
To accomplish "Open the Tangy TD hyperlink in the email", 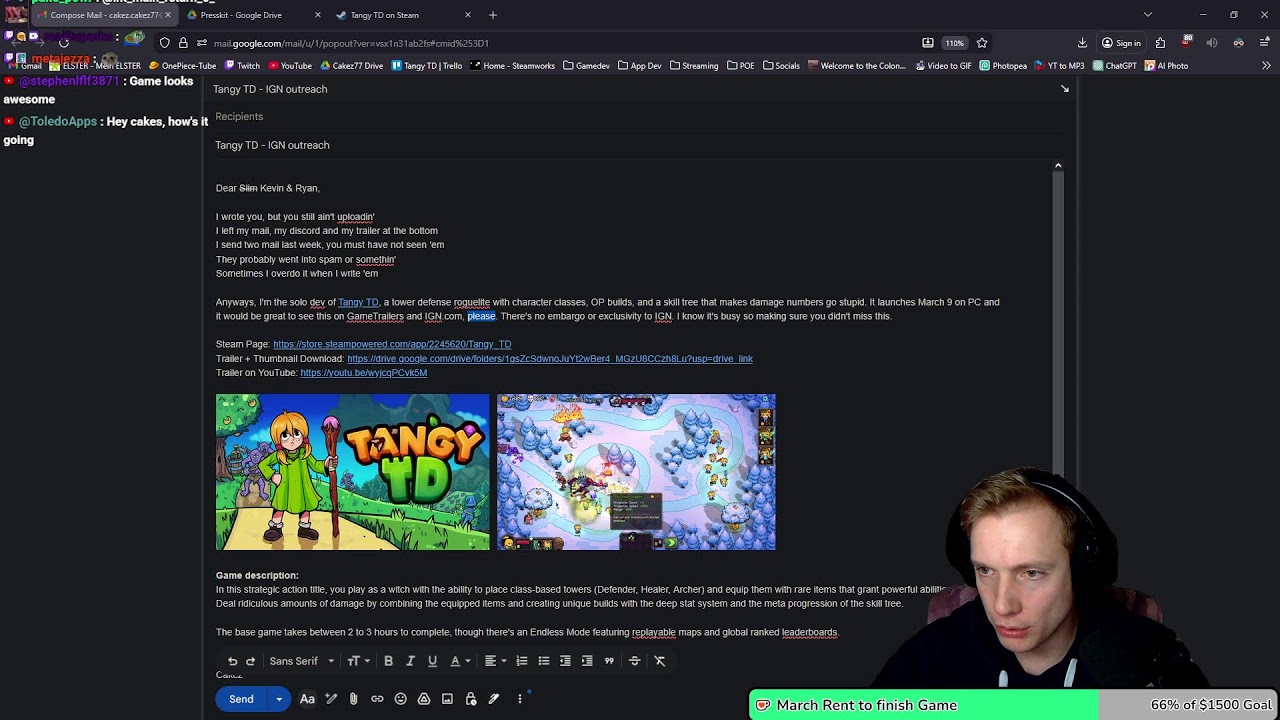I will [358, 302].
